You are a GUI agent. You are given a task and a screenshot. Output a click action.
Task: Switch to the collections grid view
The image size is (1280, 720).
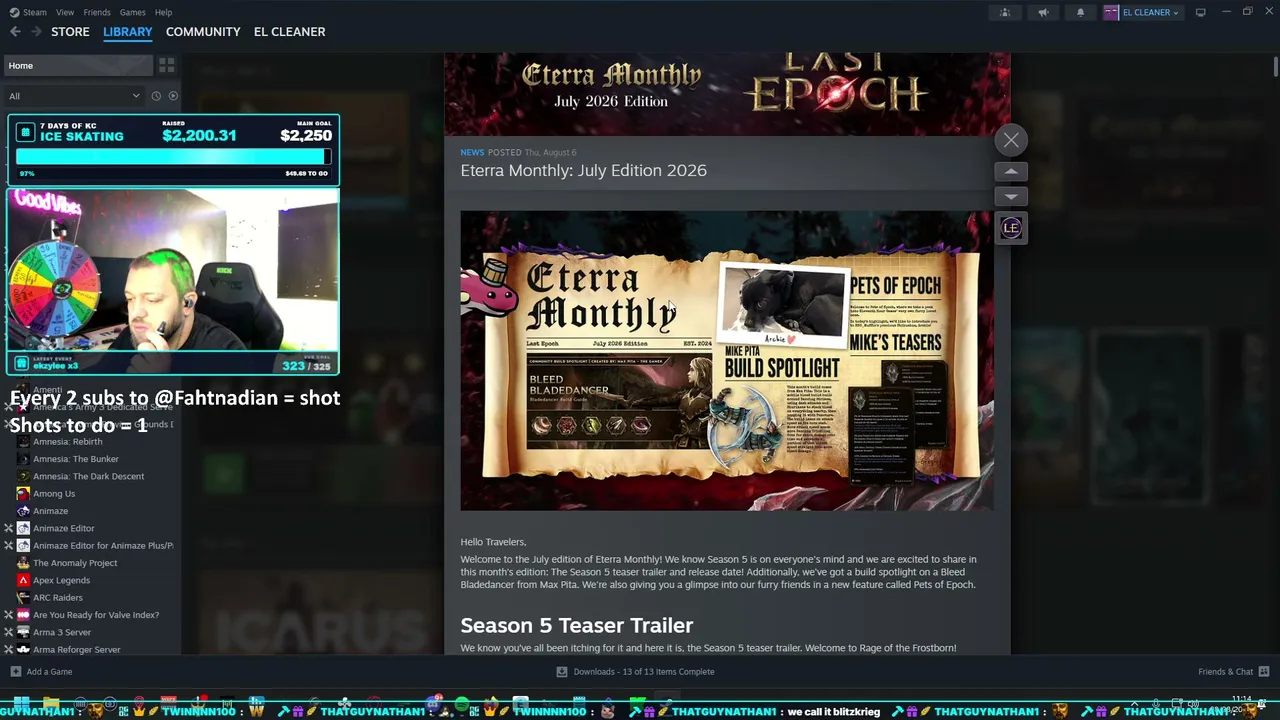point(167,65)
